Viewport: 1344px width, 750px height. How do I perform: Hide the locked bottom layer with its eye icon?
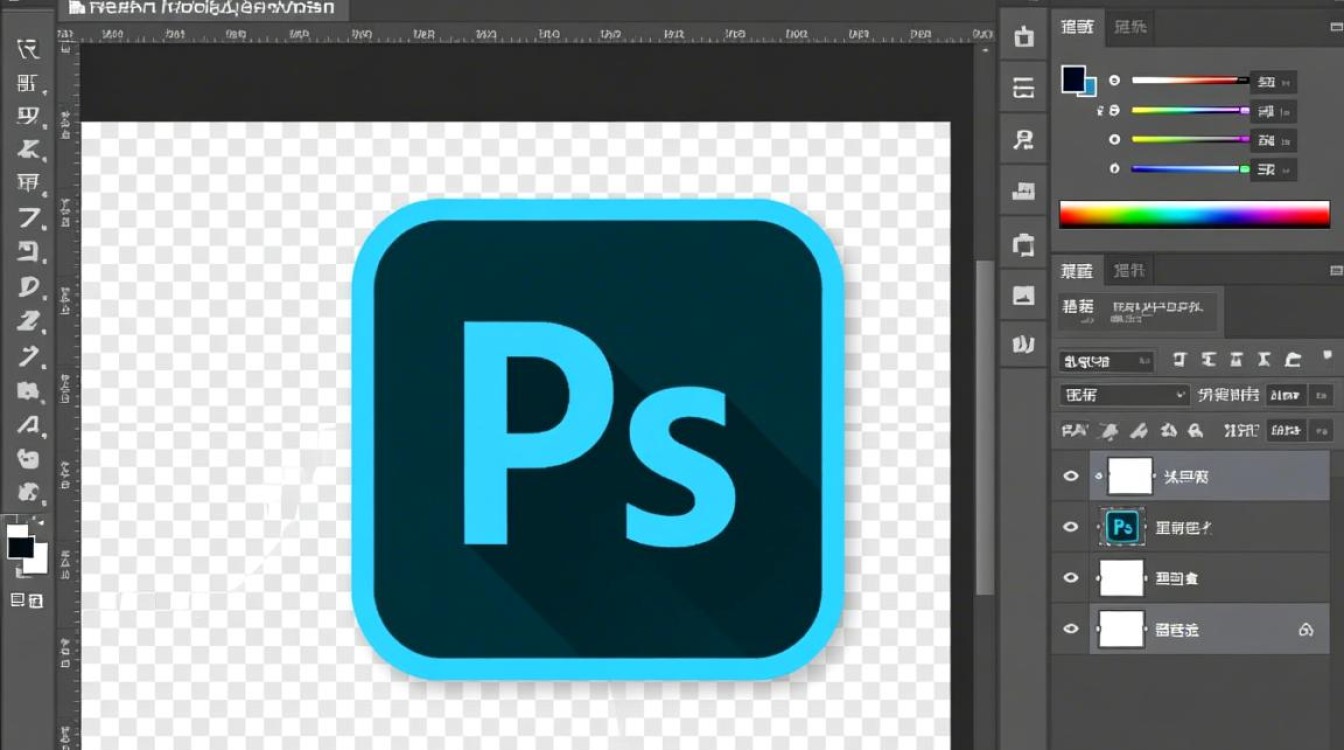(x=1071, y=629)
